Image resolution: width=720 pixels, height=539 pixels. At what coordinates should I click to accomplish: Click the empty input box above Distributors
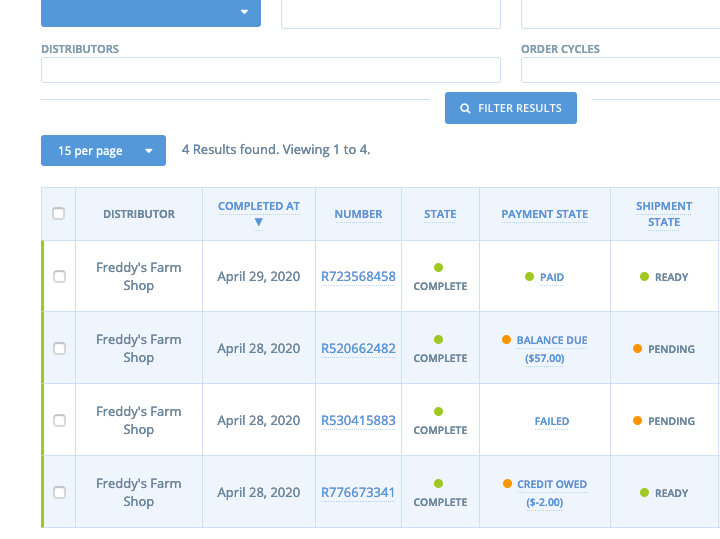coord(391,14)
